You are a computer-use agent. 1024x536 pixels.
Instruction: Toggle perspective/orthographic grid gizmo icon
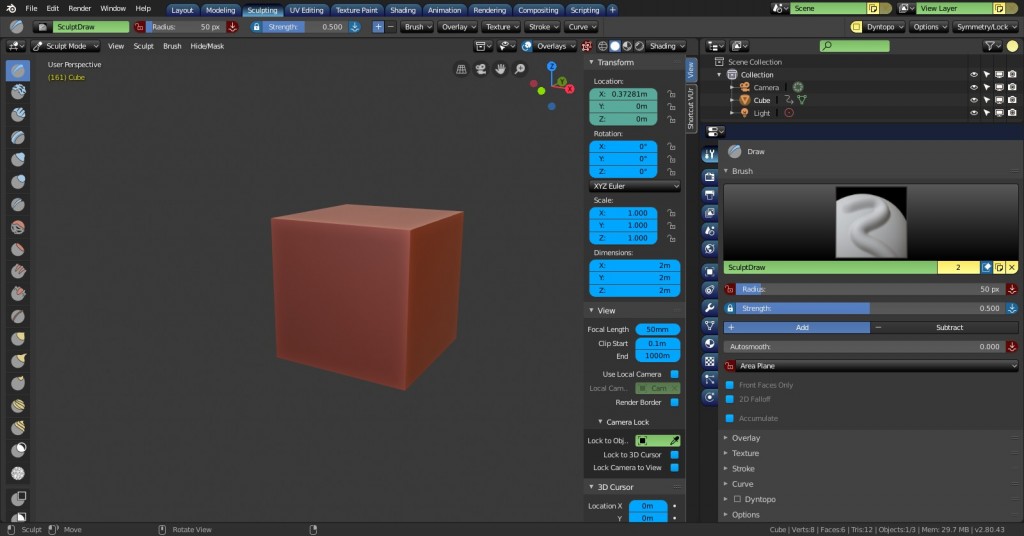(461, 69)
